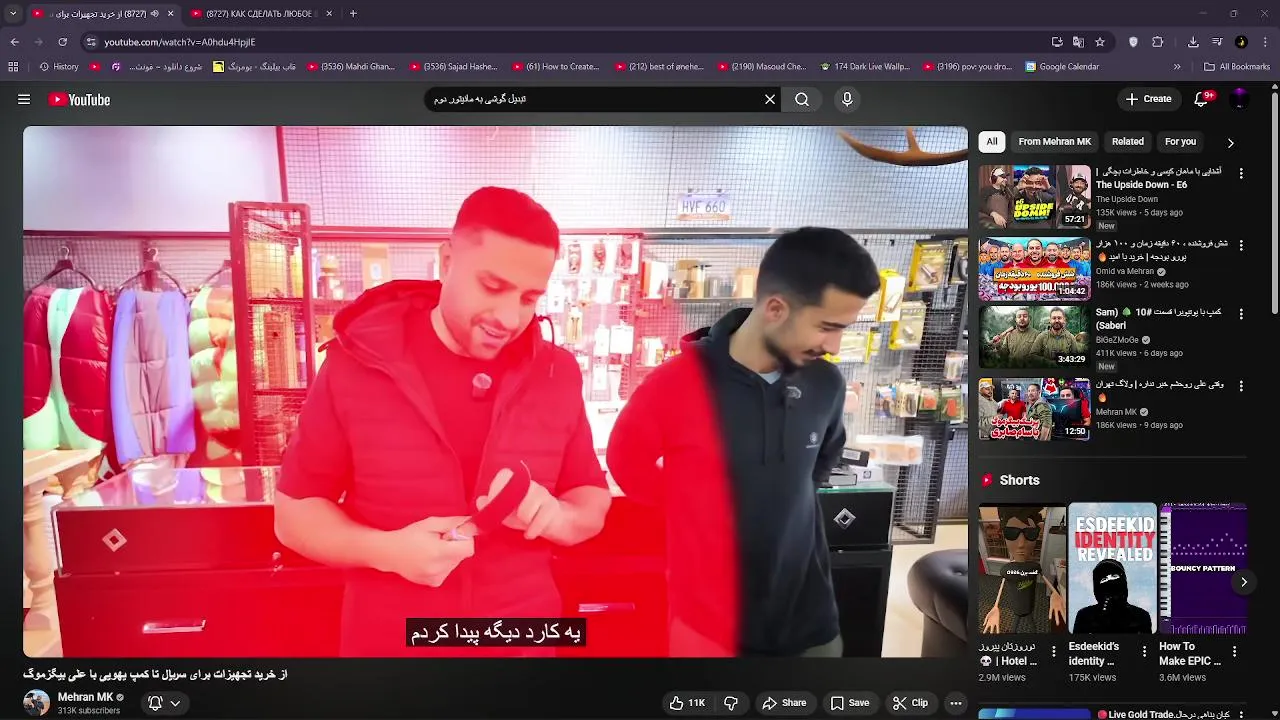The image size is (1280, 720).
Task: Open the Hotel short thumbnail
Action: (1022, 568)
